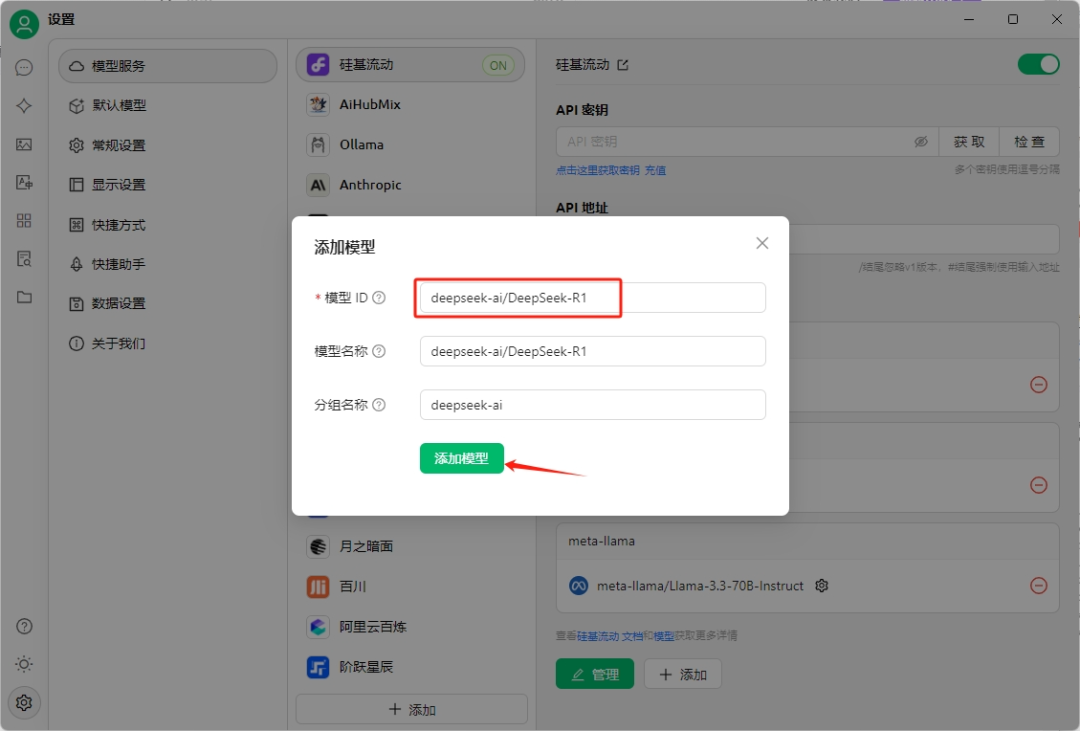This screenshot has height=731, width=1080.
Task: Select the AiHubMix provider
Action: (411, 105)
